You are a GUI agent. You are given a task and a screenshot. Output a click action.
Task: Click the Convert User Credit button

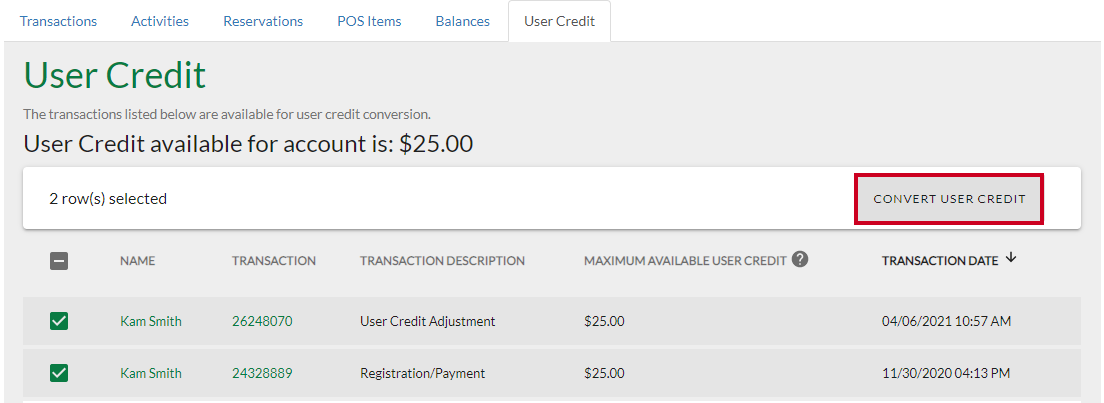click(949, 199)
